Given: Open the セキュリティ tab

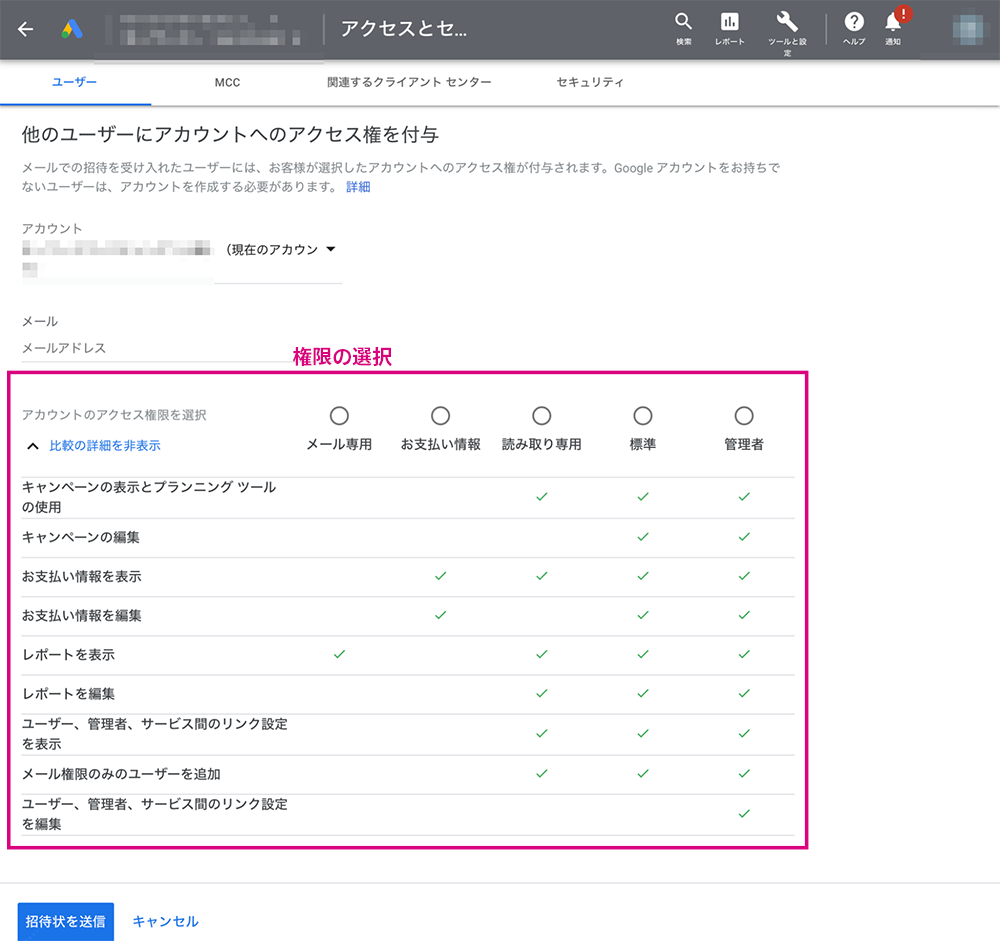Looking at the screenshot, I should click(x=590, y=82).
